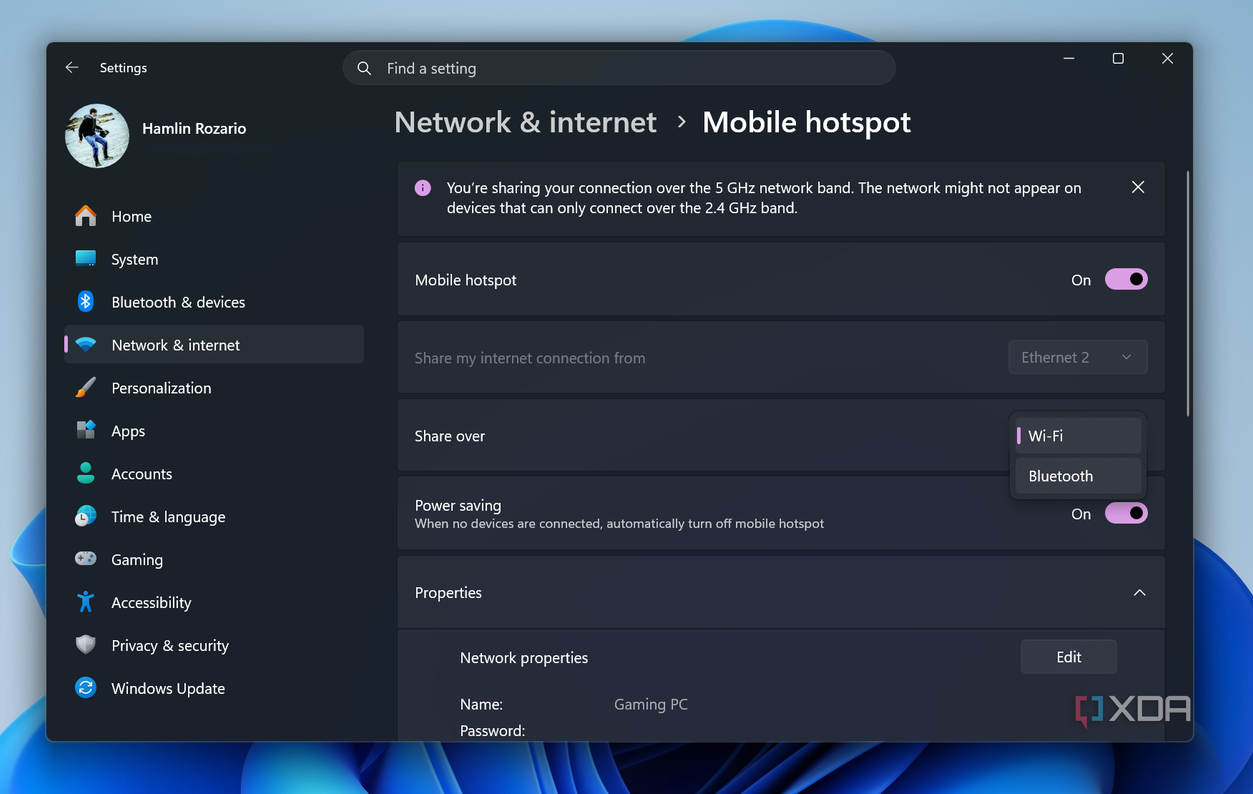Click the Power saving description text
Image resolution: width=1253 pixels, height=794 pixels.
[619, 524]
